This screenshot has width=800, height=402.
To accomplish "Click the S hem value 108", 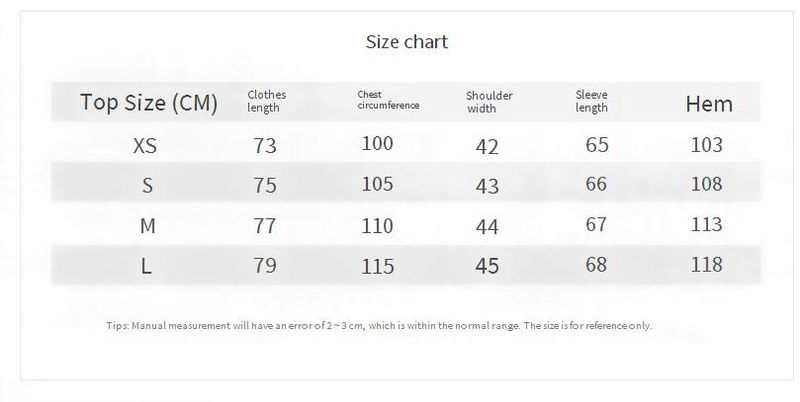I will 706,185.
